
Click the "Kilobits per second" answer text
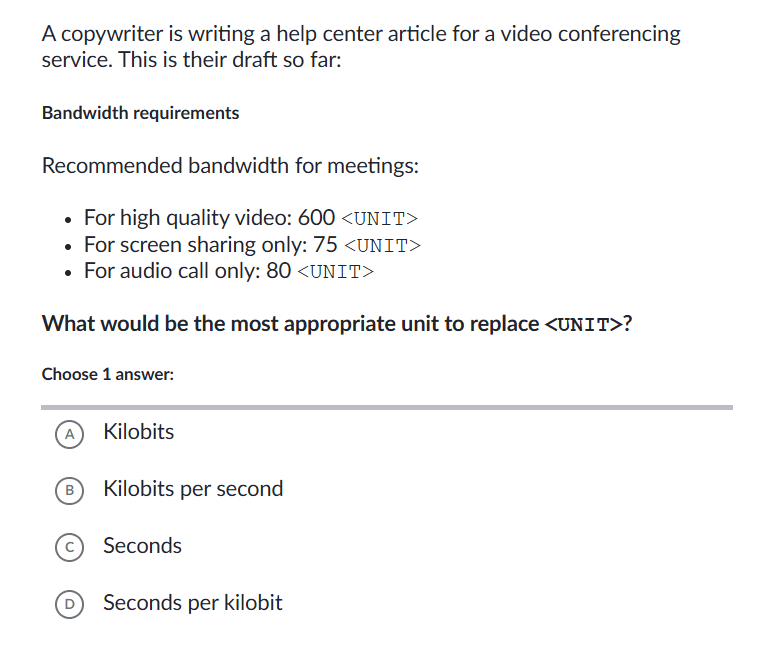point(193,489)
